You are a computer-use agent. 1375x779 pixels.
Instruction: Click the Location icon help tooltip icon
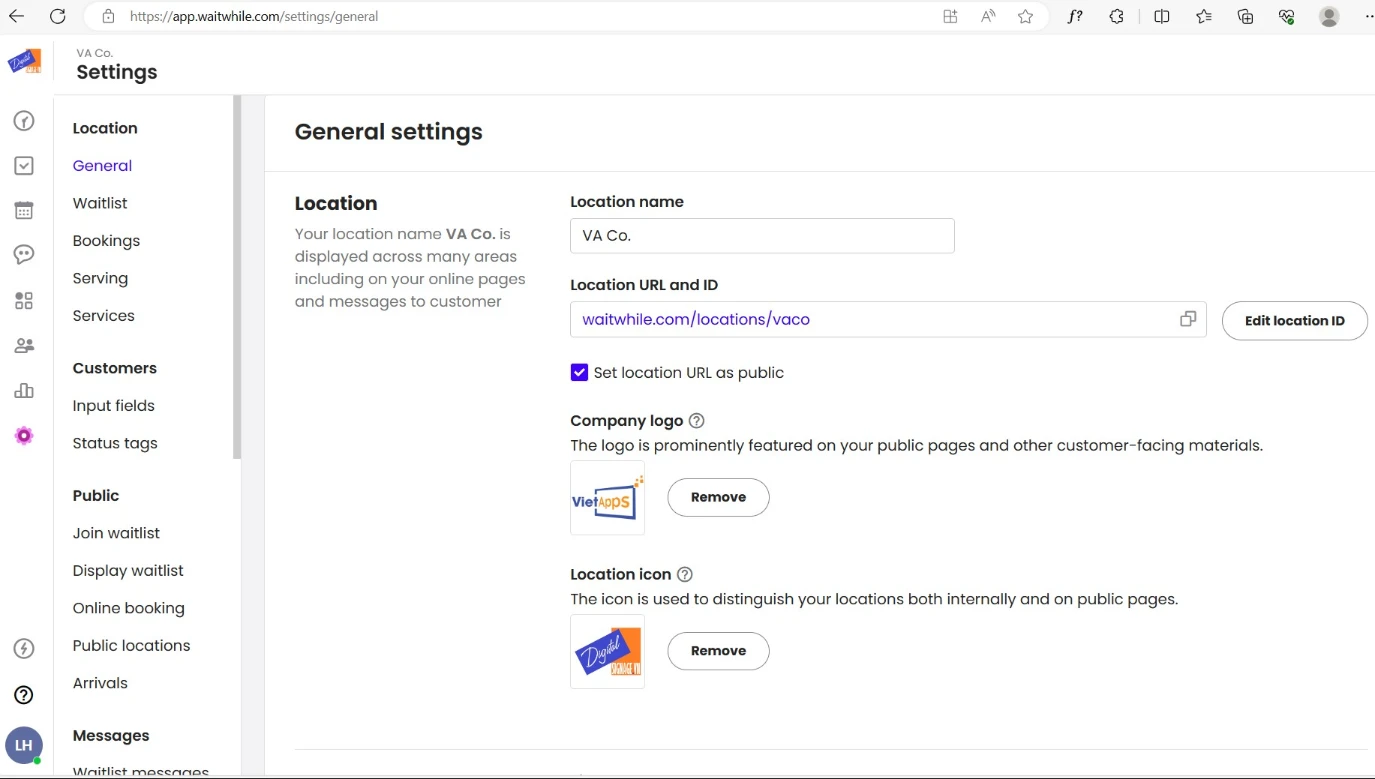point(685,574)
